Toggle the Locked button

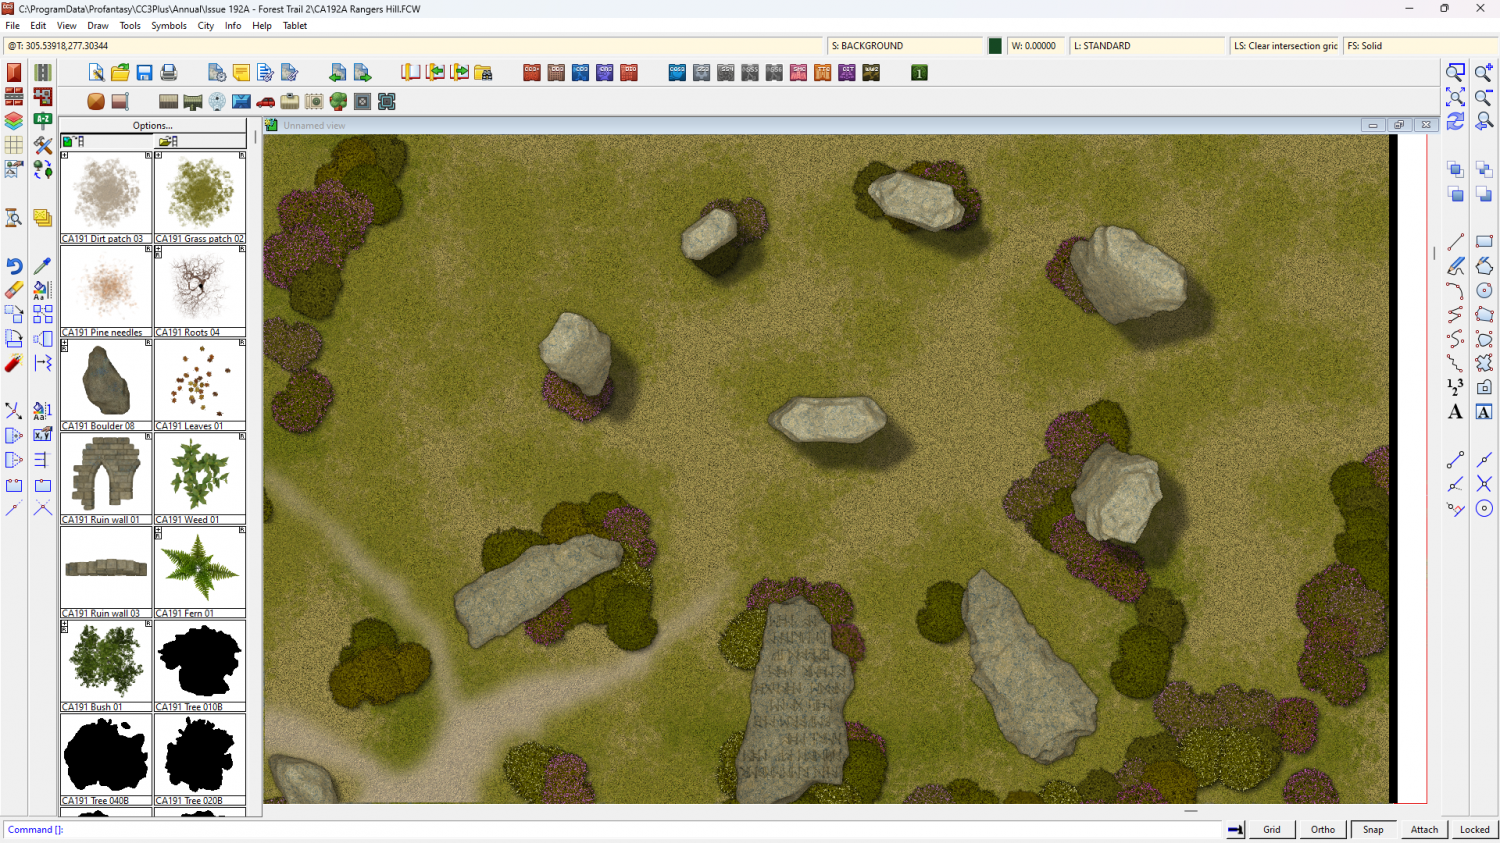tap(1475, 829)
